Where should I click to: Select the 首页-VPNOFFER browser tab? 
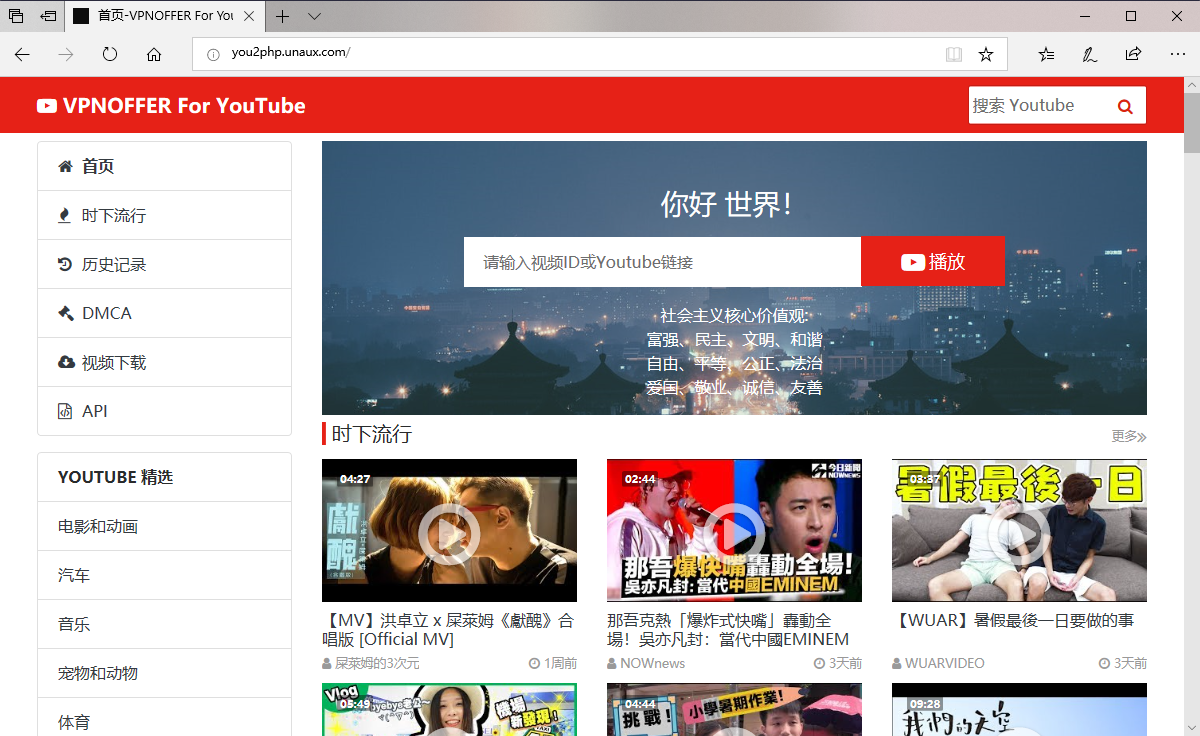point(167,16)
